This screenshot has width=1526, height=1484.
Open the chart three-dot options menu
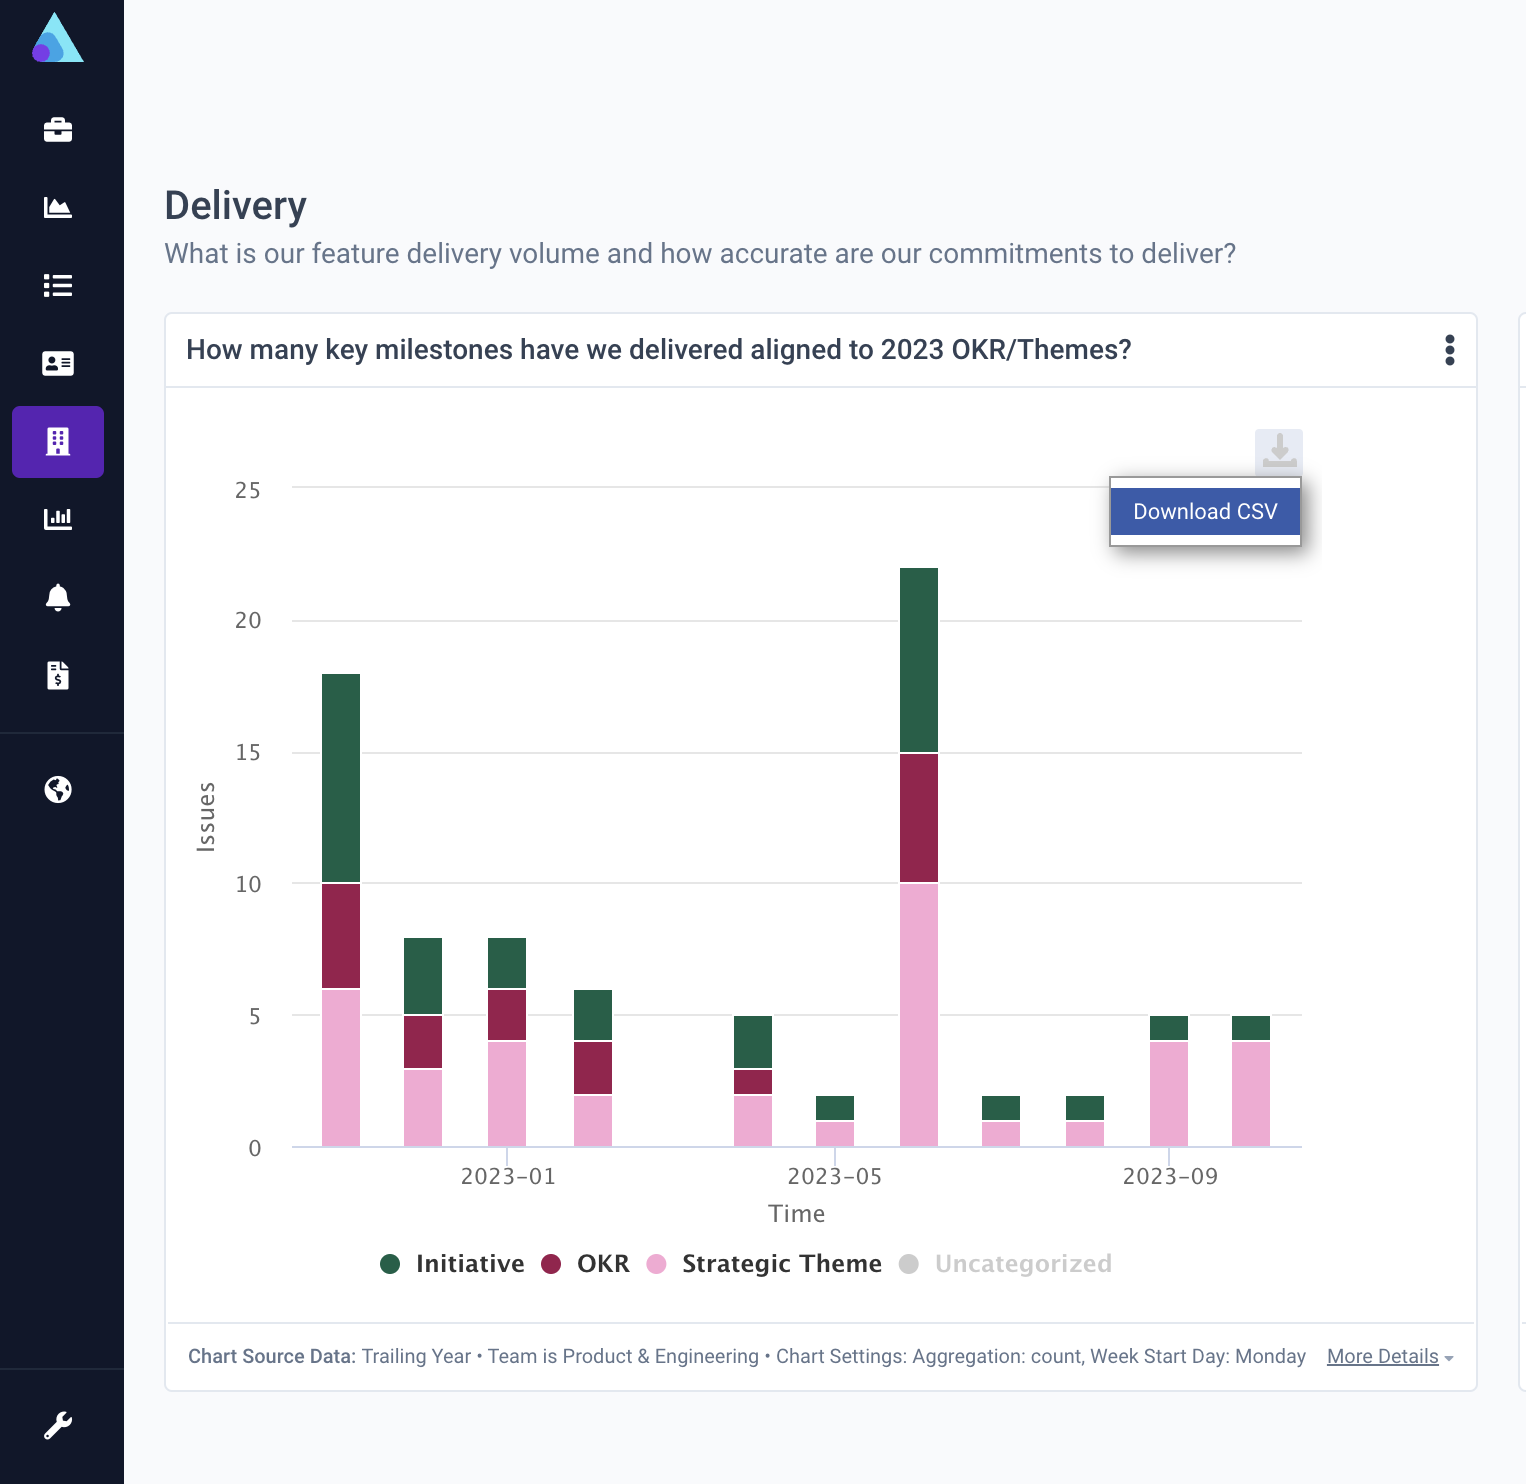(1450, 350)
